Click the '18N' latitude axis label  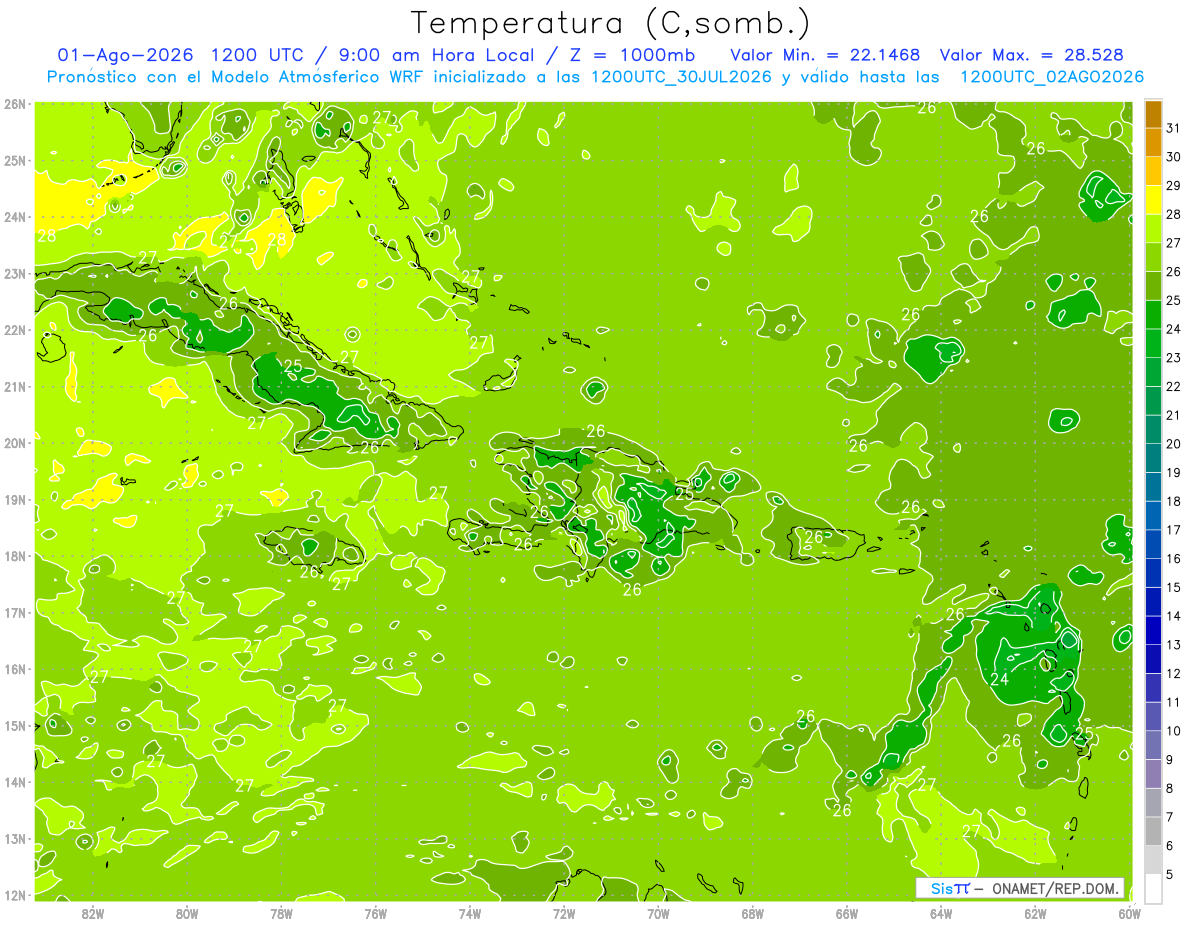[15, 555]
